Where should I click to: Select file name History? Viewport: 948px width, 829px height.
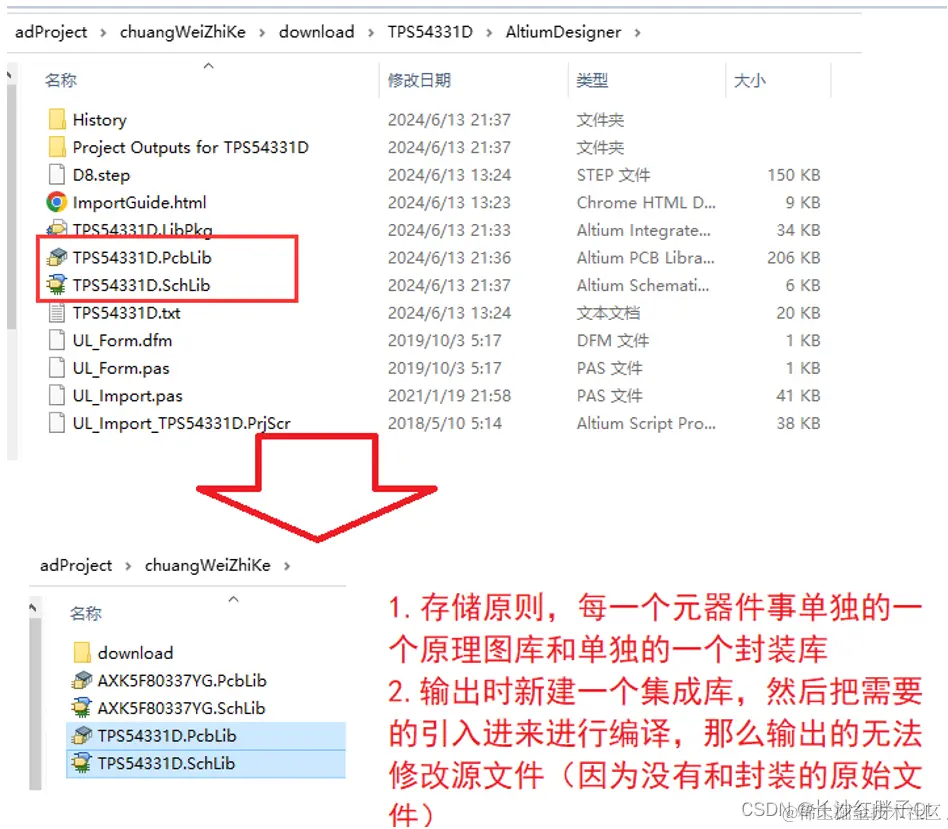coord(100,120)
